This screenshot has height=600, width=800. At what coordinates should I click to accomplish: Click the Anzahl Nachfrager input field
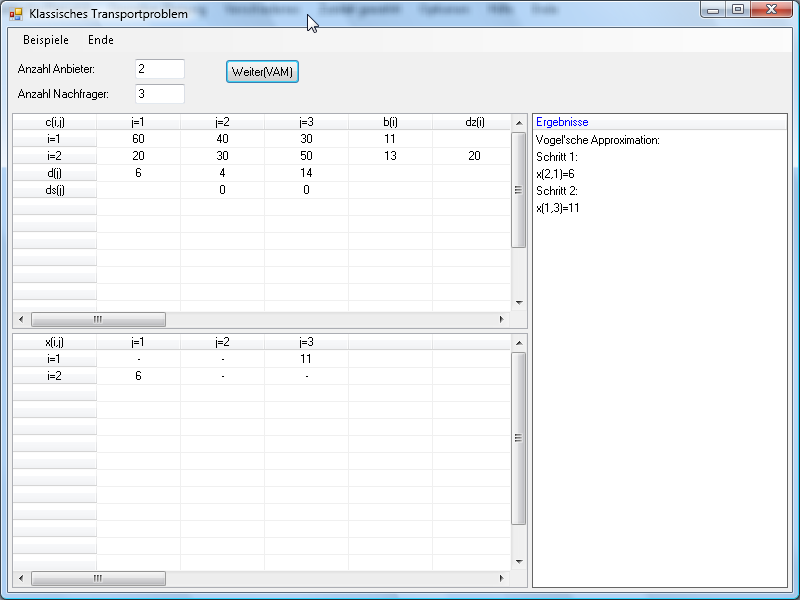(x=160, y=94)
